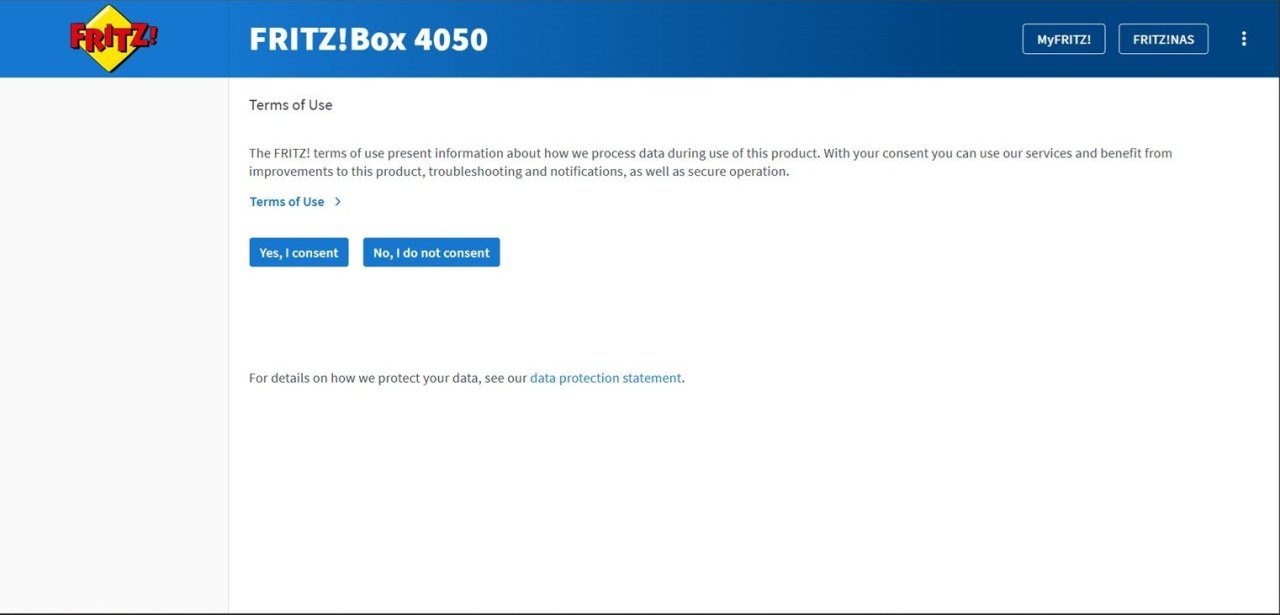Viewport: 1280px width, 615px height.
Task: Click the '4050' model number in header
Action: [x=450, y=39]
